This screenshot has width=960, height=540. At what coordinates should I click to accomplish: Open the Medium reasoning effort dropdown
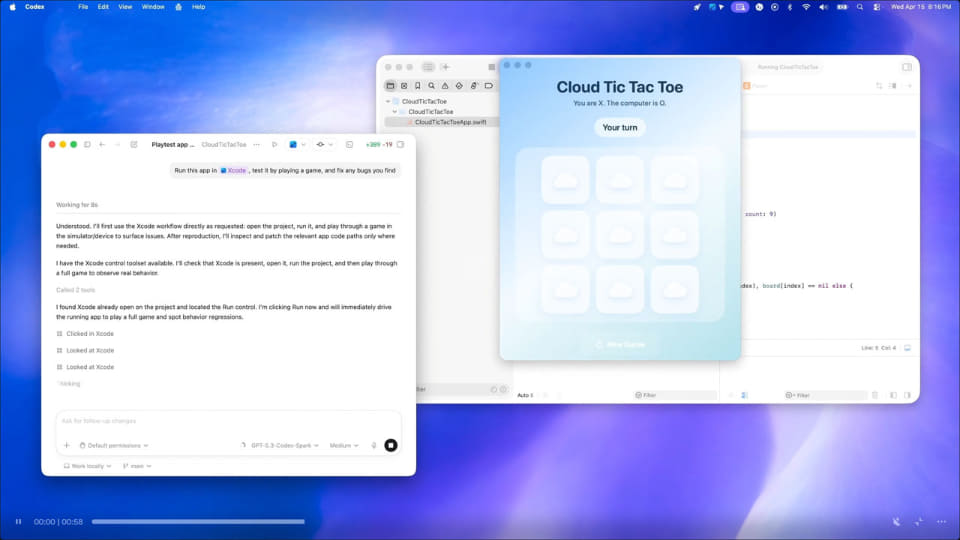[343, 445]
